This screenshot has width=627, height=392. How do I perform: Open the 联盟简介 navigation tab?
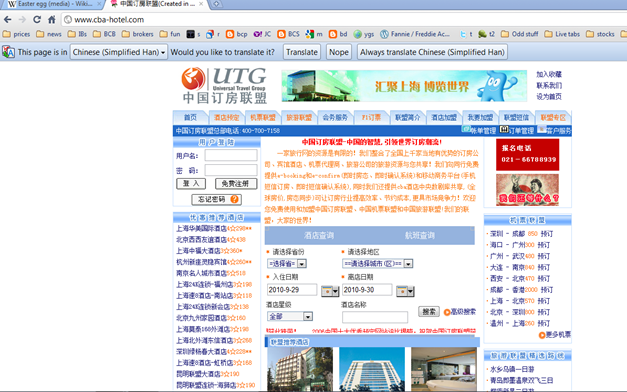[407, 117]
